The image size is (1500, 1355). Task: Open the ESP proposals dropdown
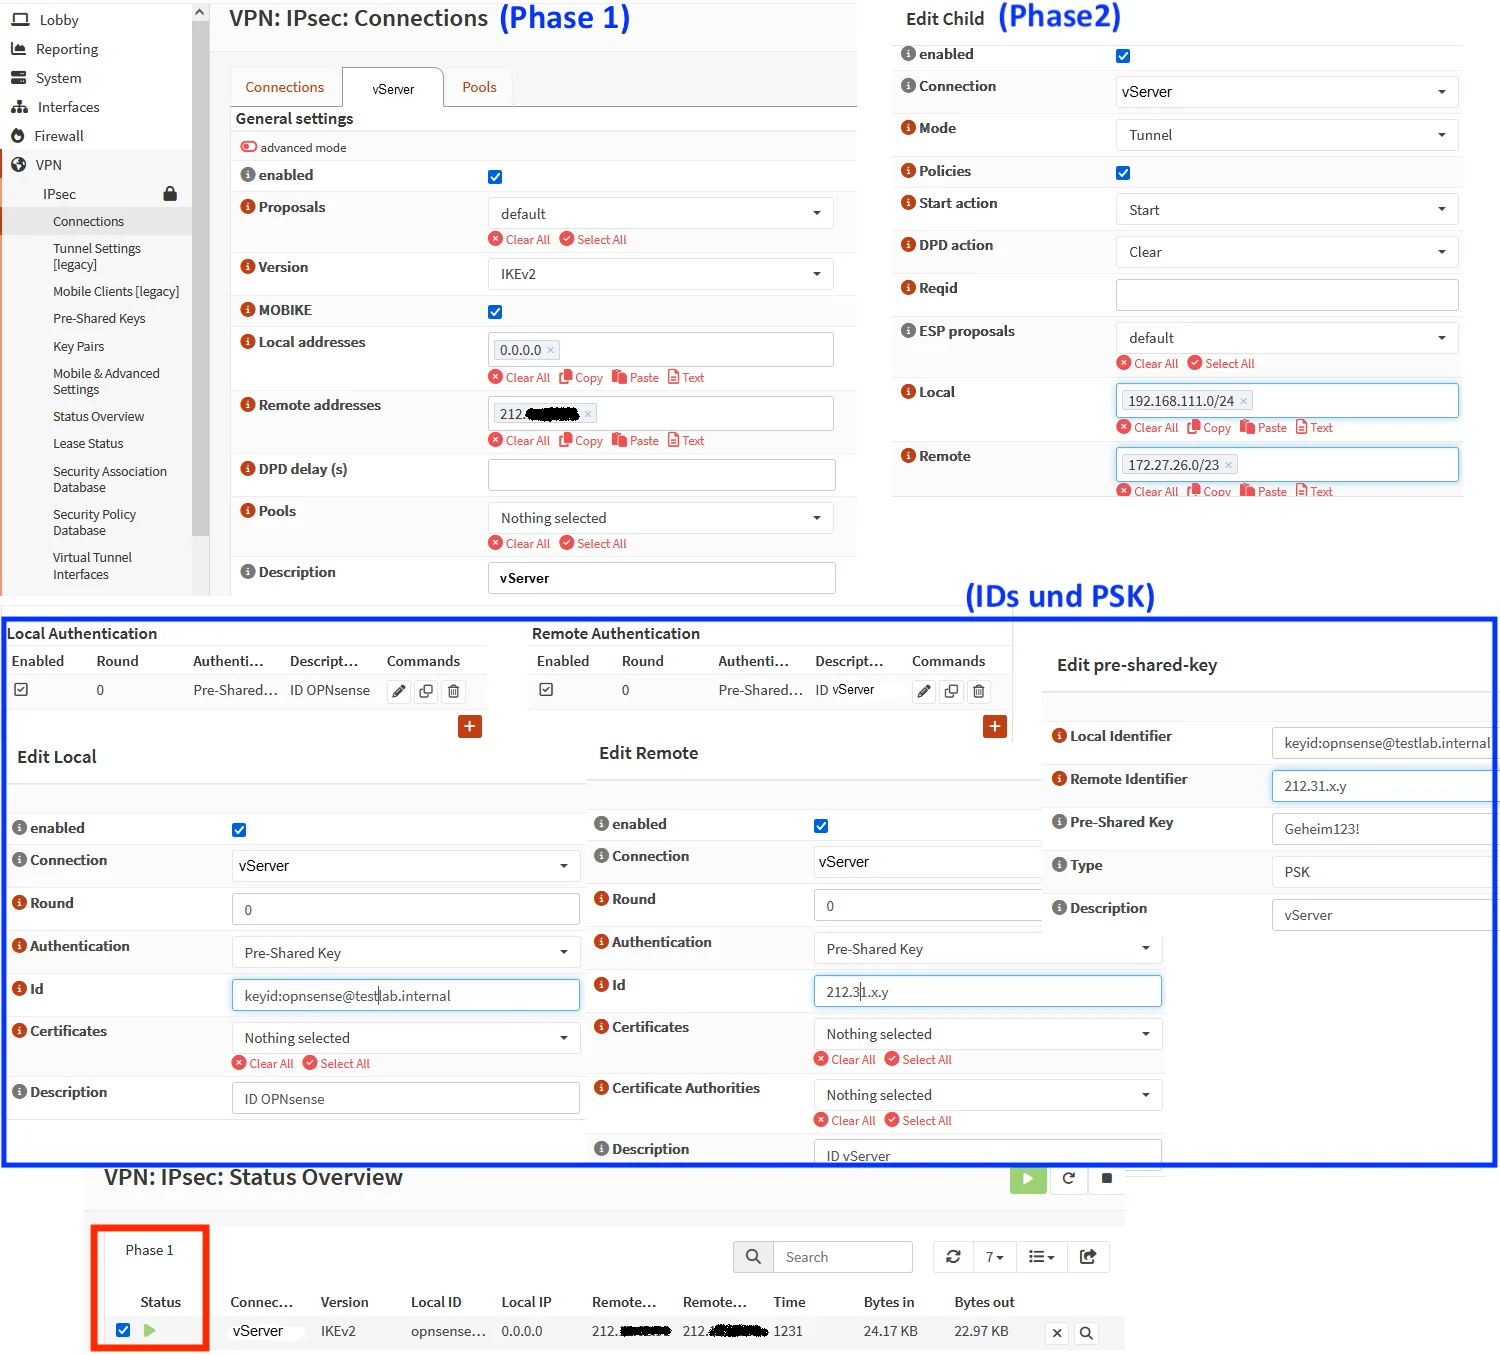point(1287,338)
